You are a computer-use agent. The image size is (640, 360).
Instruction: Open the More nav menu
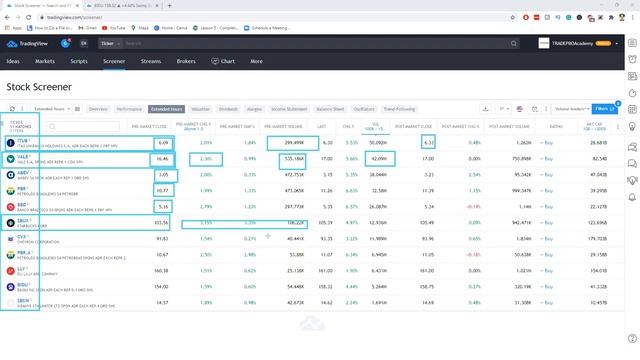point(256,61)
